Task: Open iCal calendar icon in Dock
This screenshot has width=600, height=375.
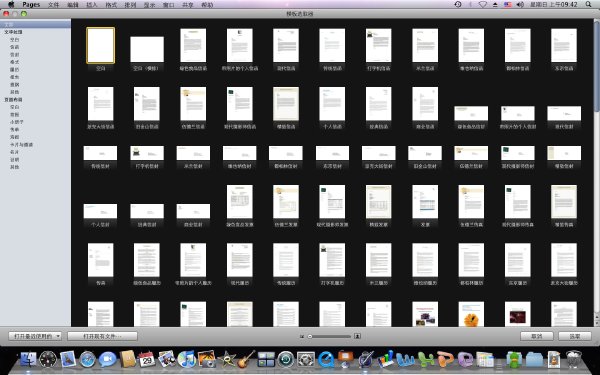Action: pyautogui.click(x=147, y=359)
